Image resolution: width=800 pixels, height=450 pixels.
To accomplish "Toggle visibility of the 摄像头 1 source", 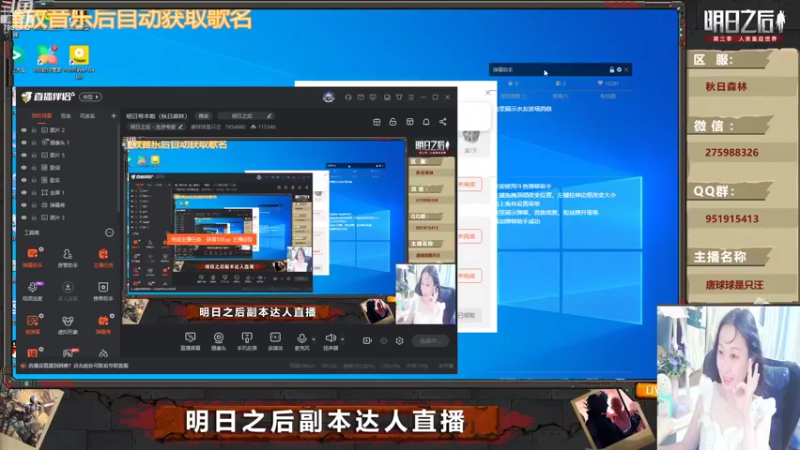I will pos(23,142).
